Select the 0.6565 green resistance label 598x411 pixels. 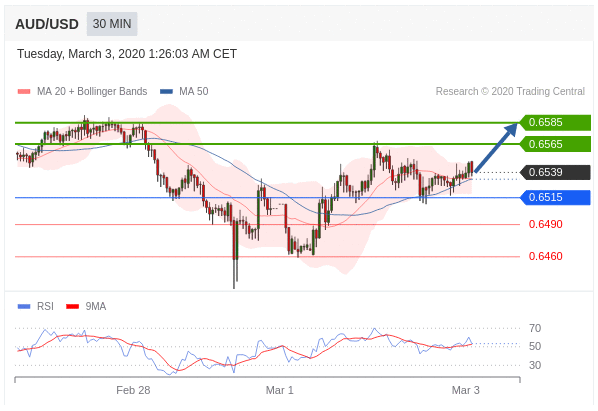(x=555, y=144)
